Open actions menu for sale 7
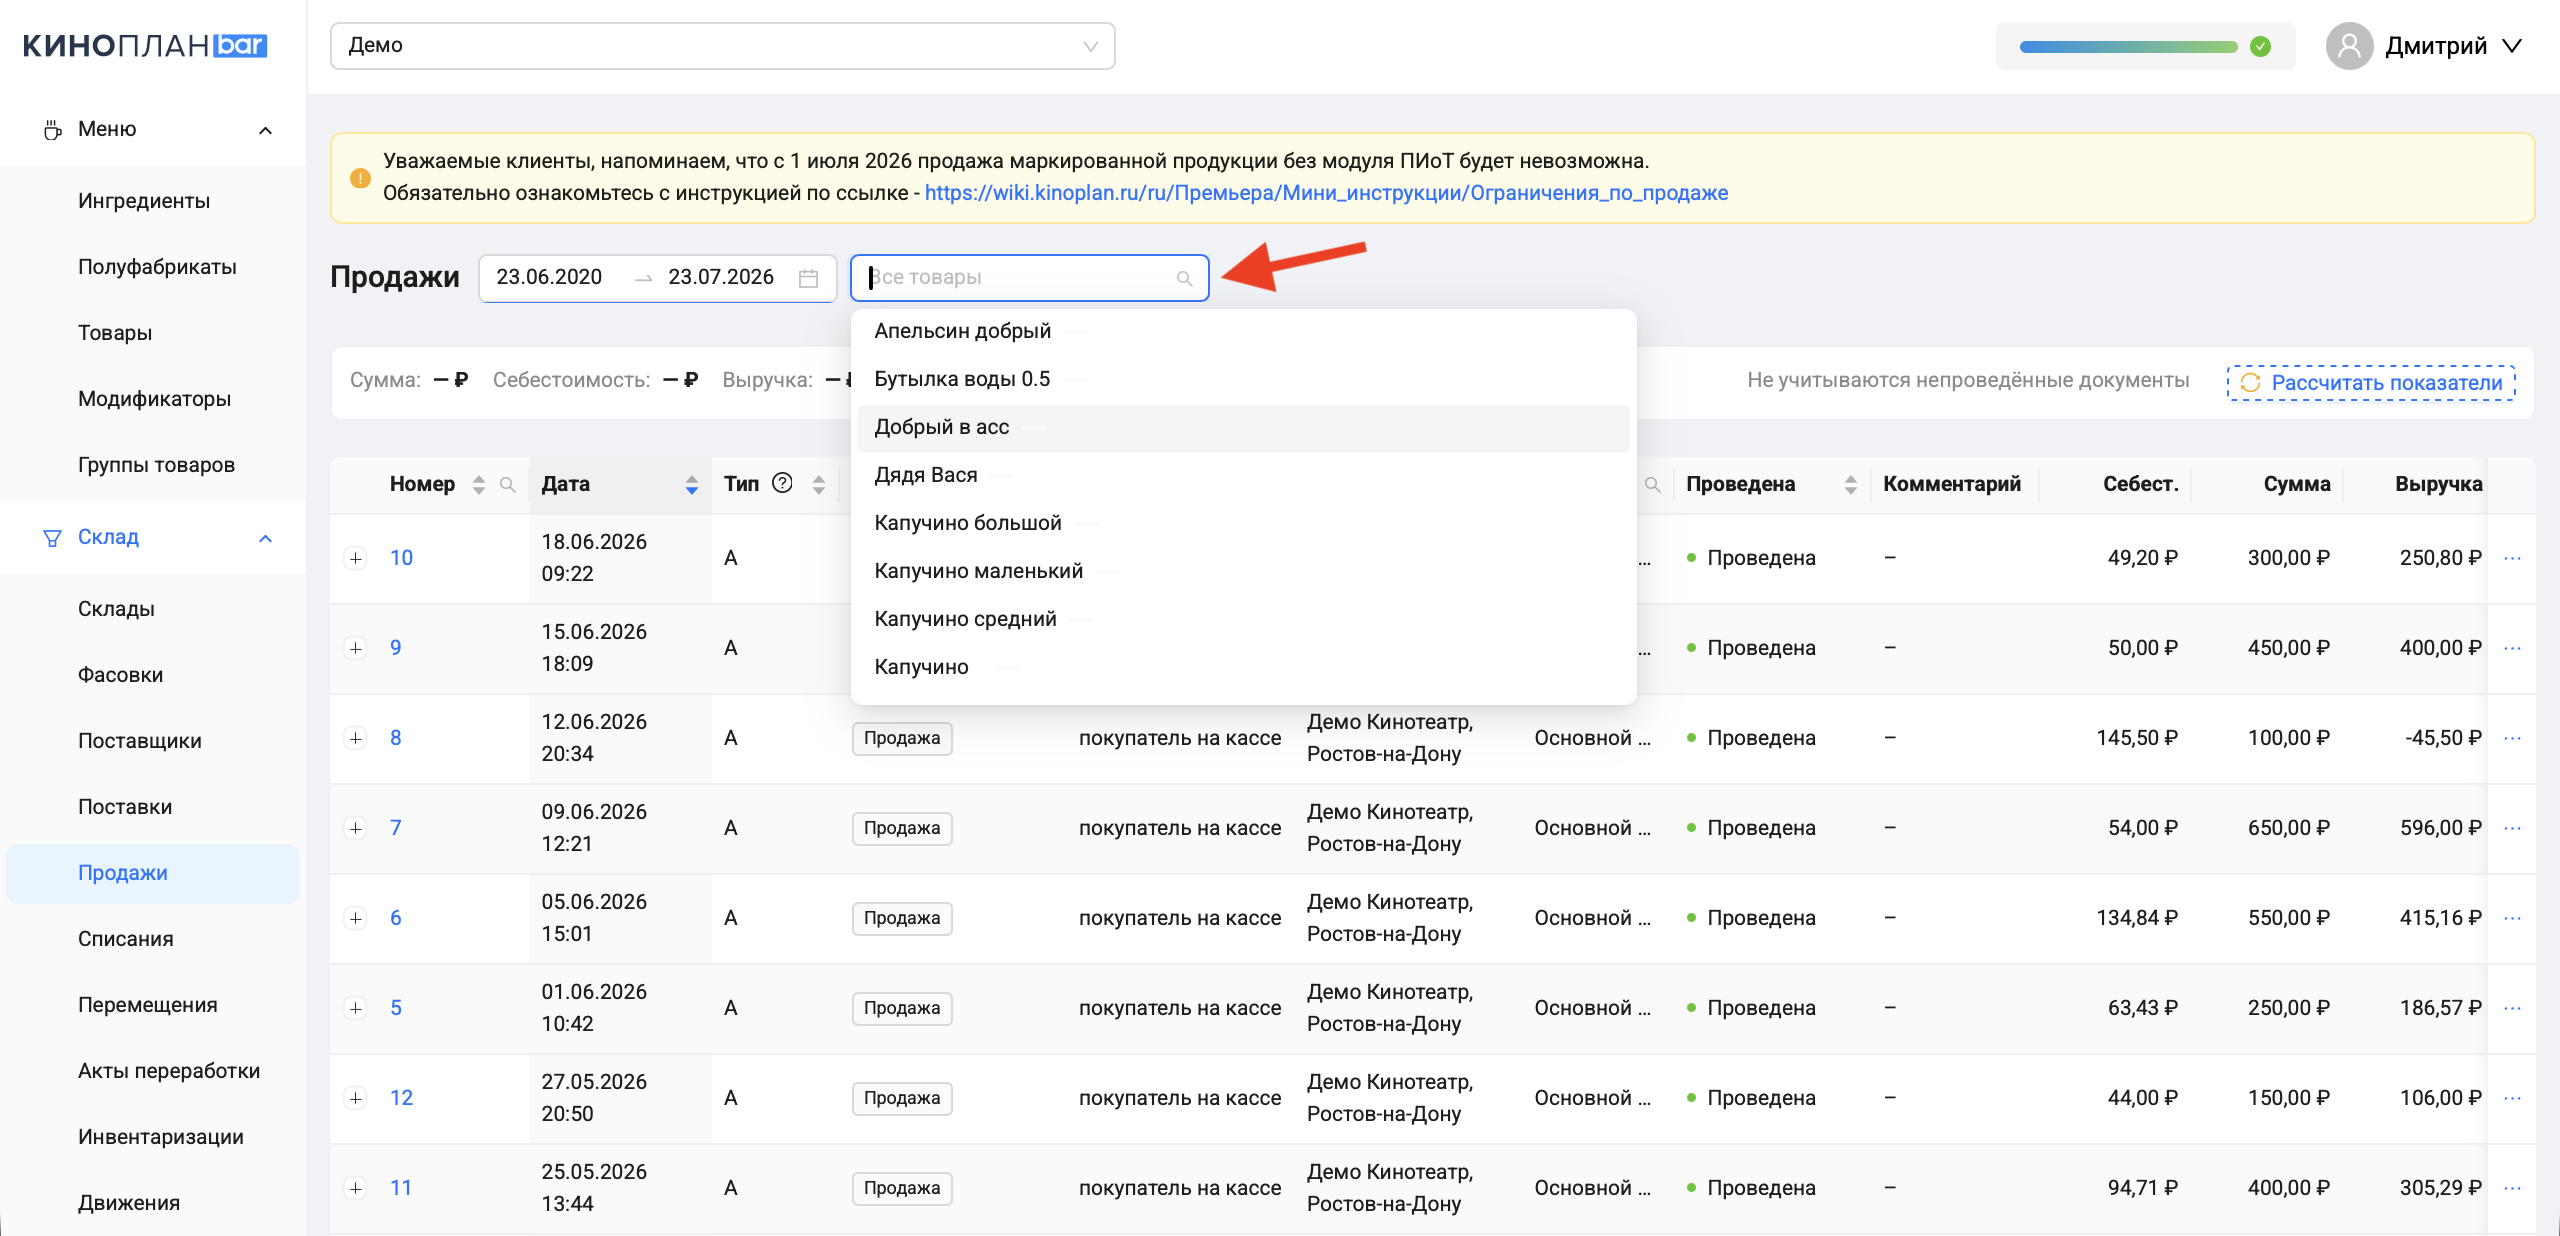The width and height of the screenshot is (2560, 1236). click(2512, 828)
